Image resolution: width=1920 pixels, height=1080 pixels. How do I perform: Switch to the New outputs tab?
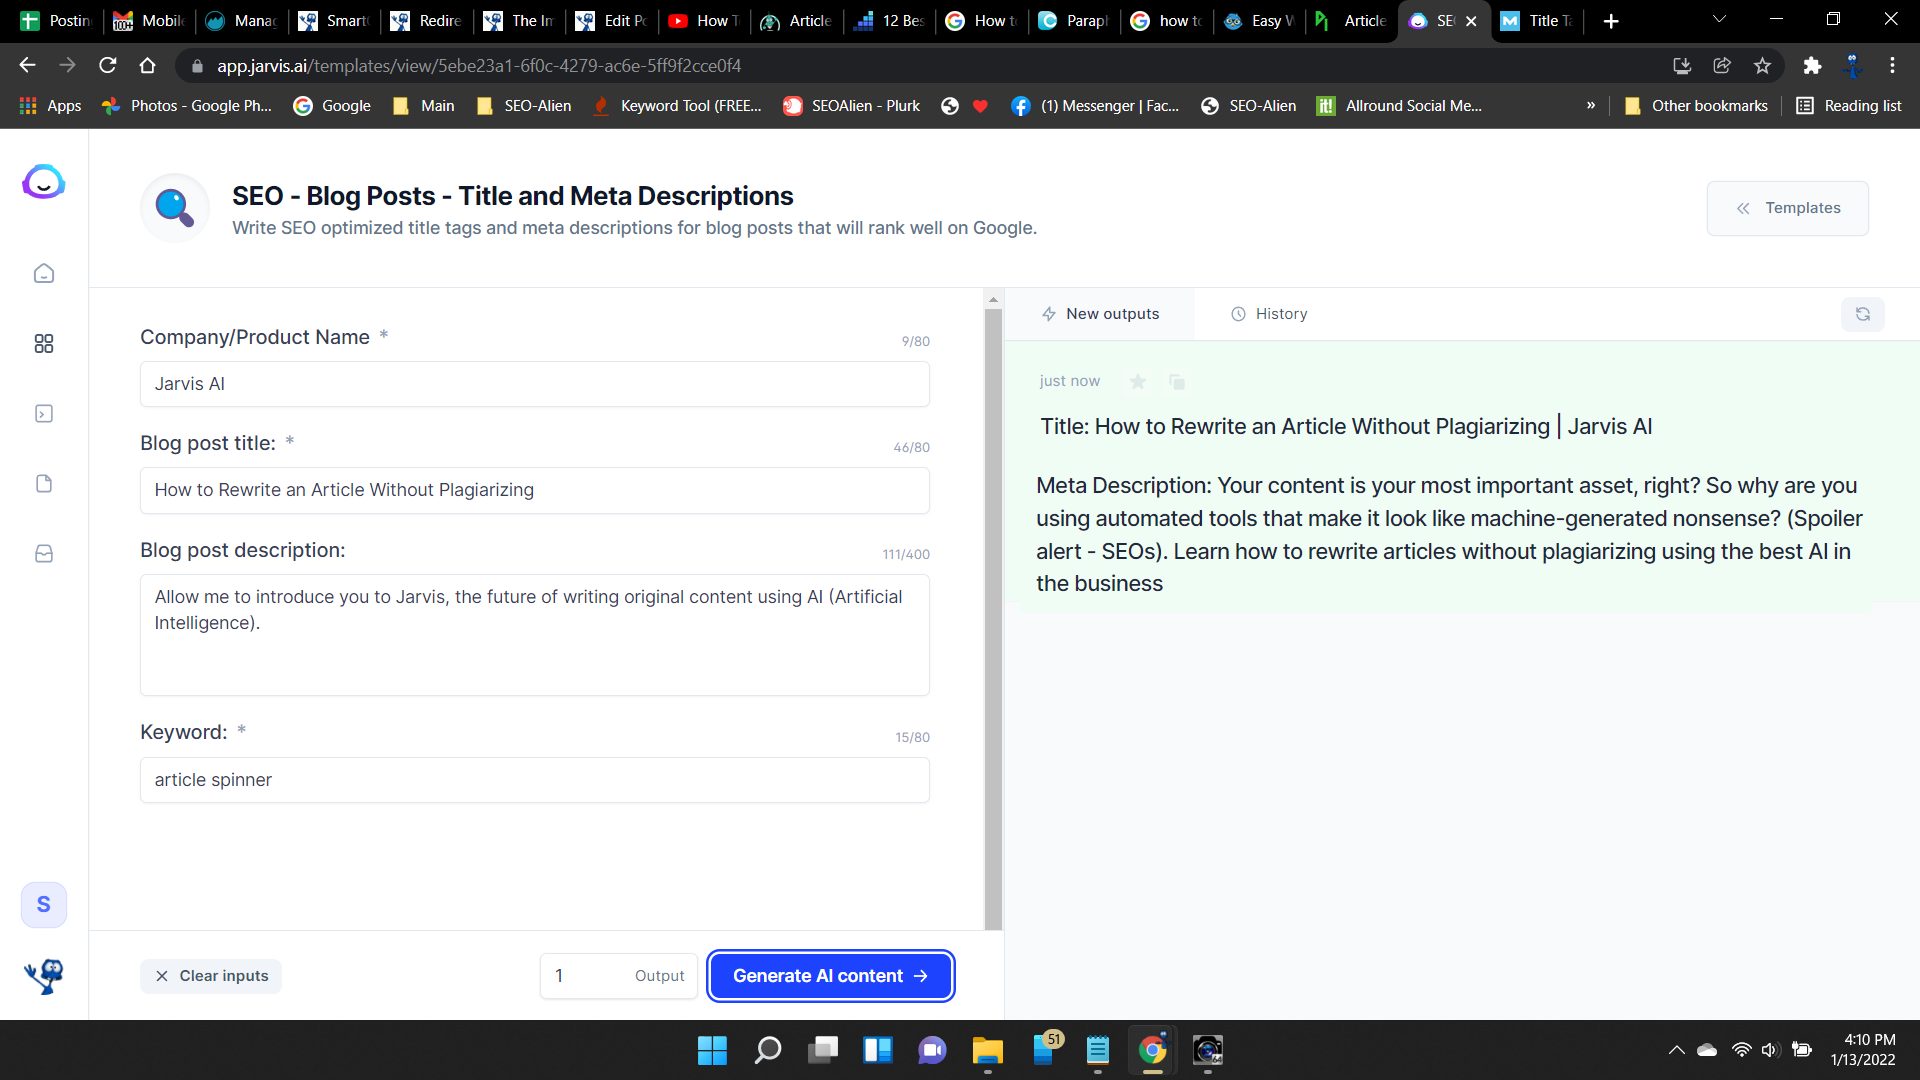[1100, 314]
